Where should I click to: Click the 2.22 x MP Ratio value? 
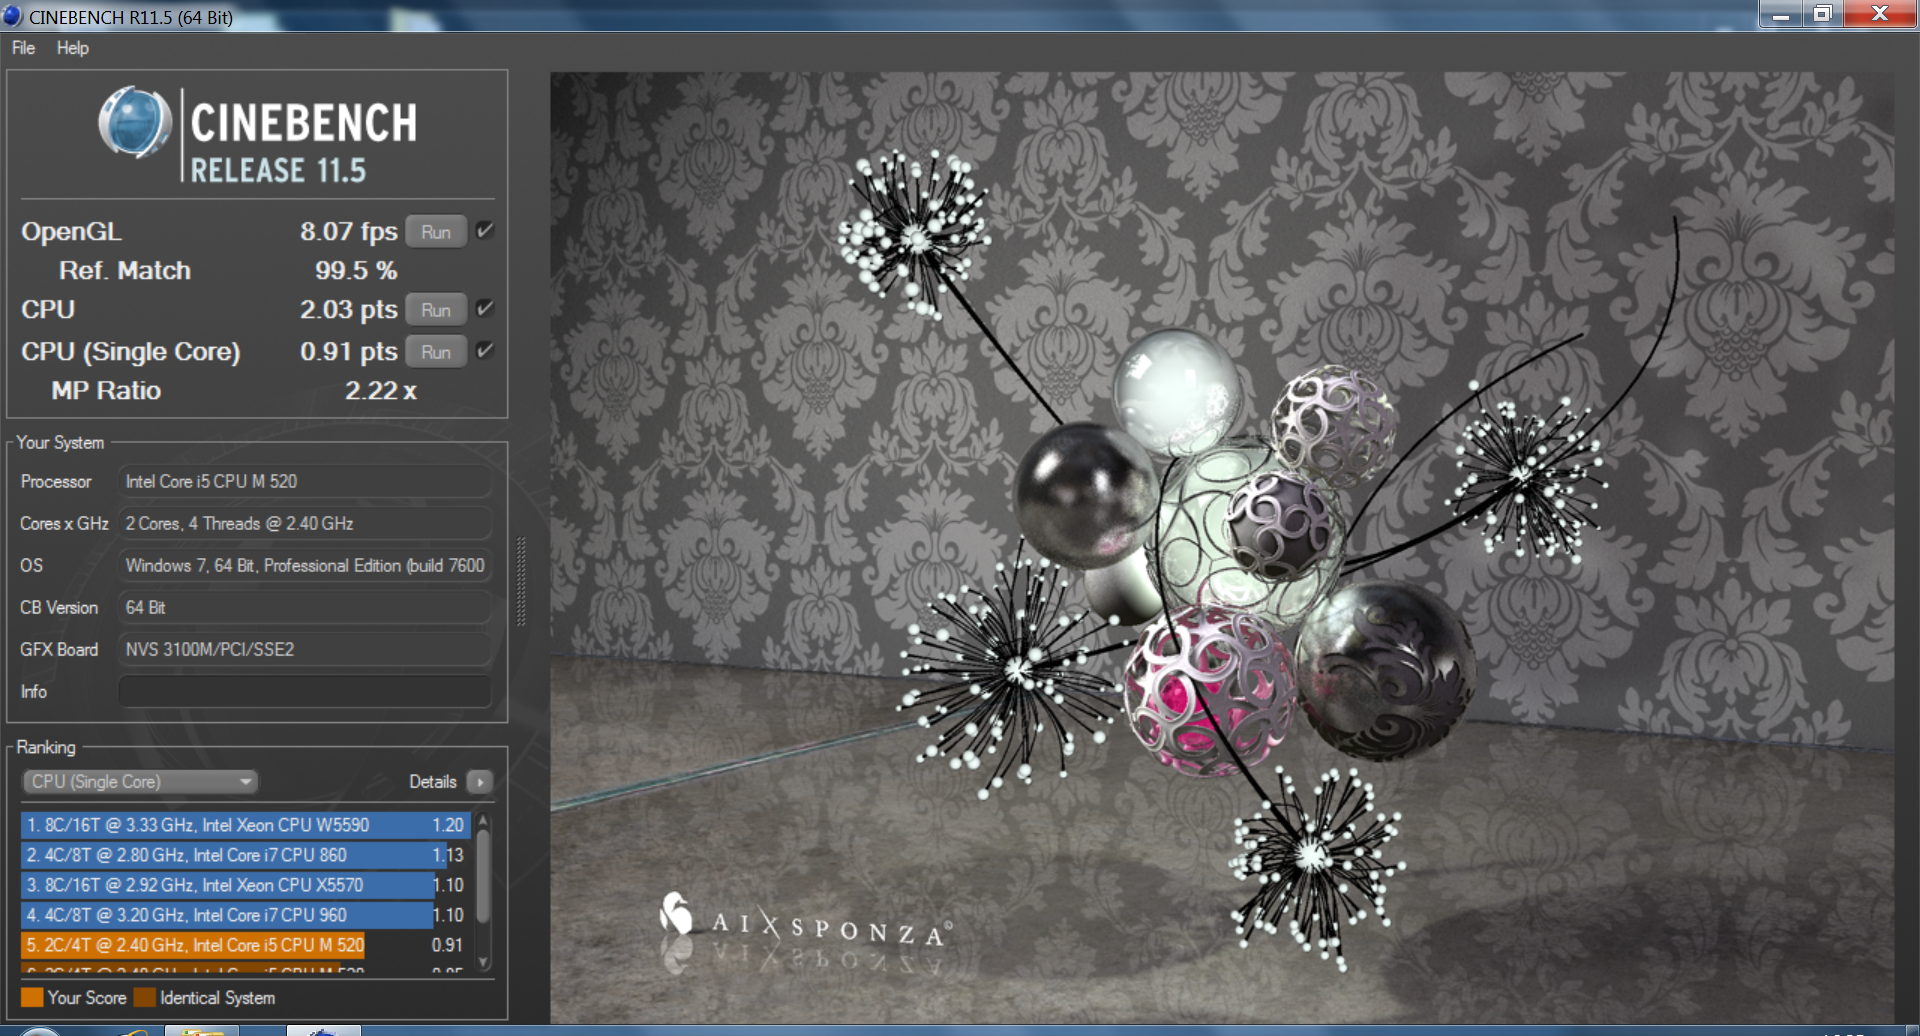coord(380,391)
